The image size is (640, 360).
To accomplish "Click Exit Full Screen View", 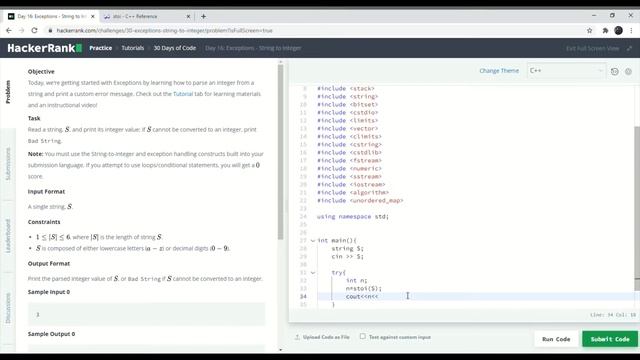I will coord(592,48).
